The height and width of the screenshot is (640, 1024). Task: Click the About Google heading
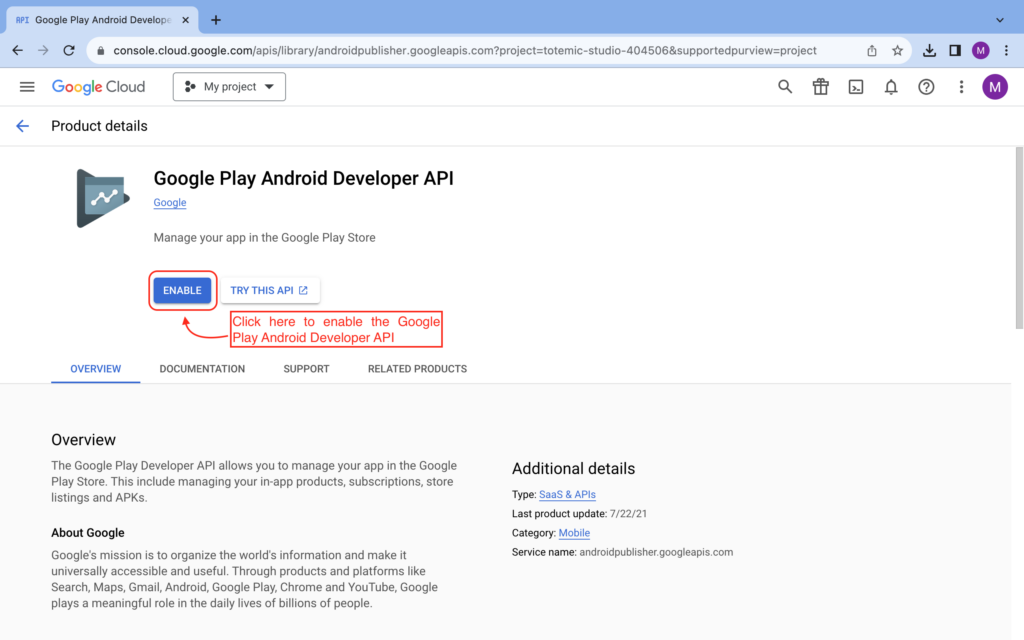point(88,533)
